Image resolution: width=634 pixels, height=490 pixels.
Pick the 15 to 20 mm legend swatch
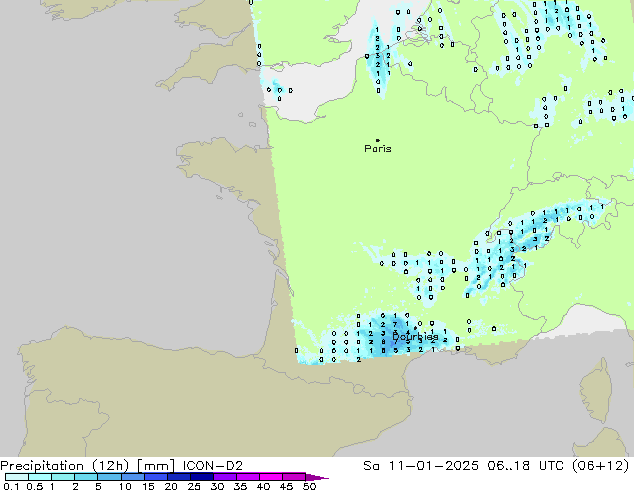point(155,477)
